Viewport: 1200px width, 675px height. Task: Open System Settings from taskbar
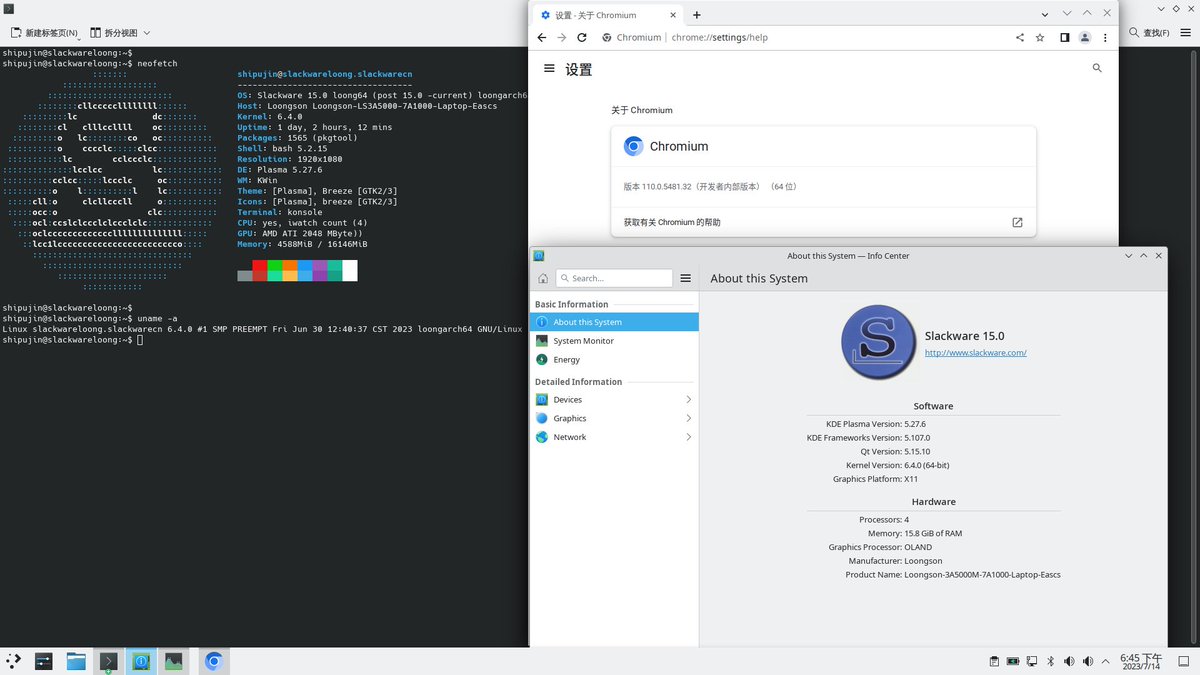click(44, 661)
